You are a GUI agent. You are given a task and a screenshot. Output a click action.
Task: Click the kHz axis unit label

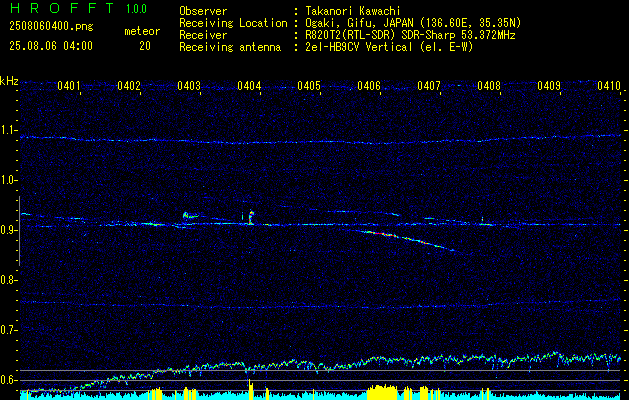[9, 81]
